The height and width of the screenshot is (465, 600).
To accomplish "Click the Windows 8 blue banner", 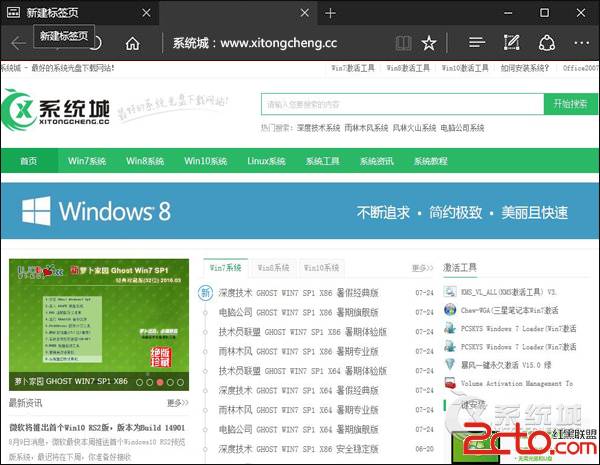I will 300,211.
